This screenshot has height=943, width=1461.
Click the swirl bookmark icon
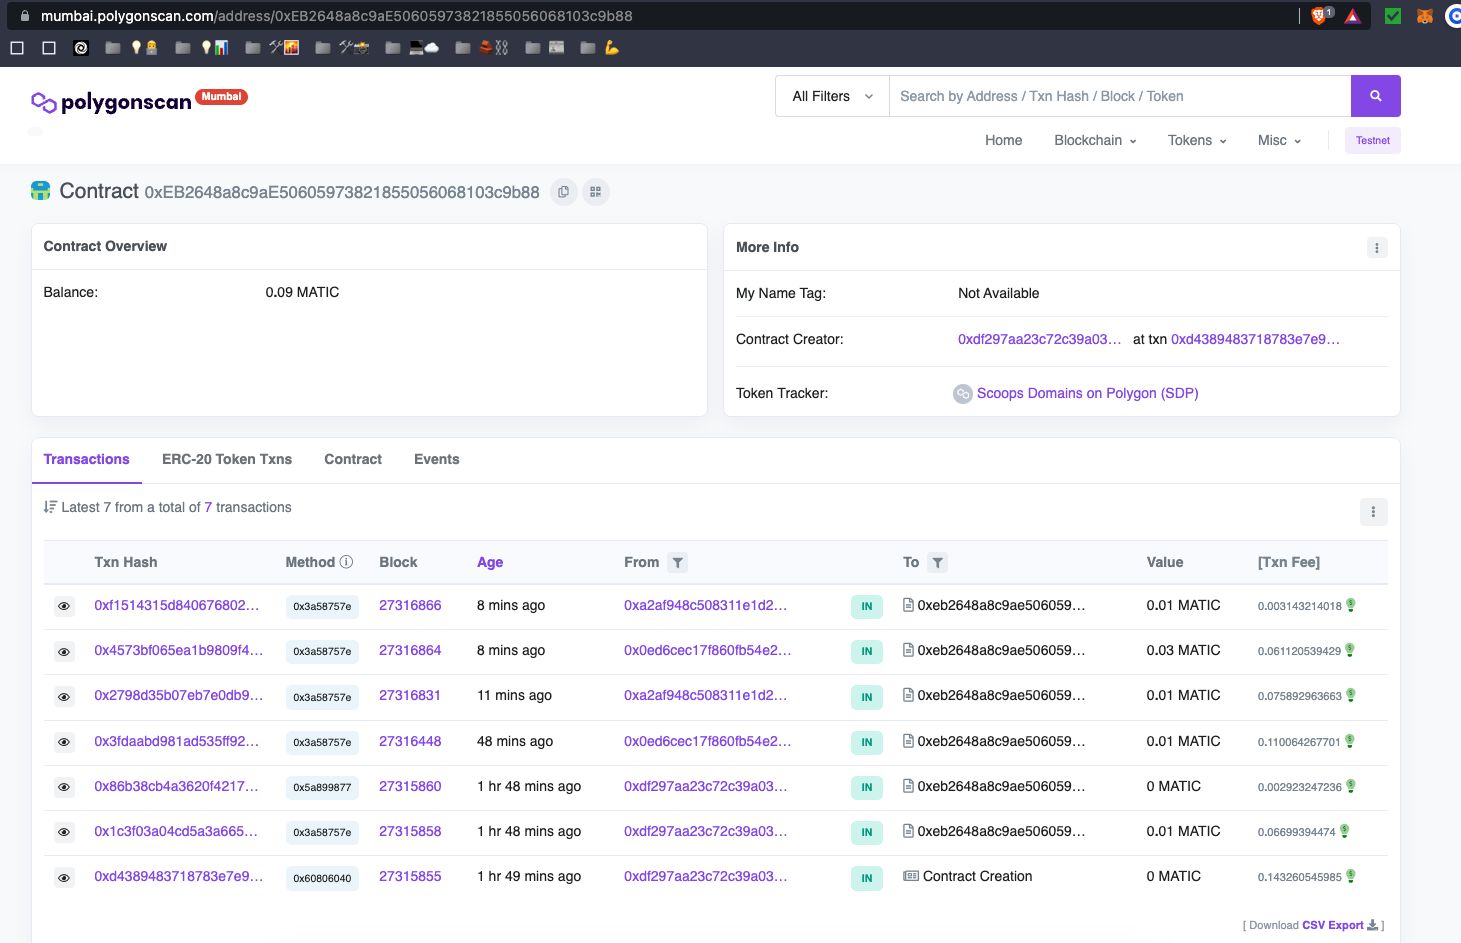81,47
